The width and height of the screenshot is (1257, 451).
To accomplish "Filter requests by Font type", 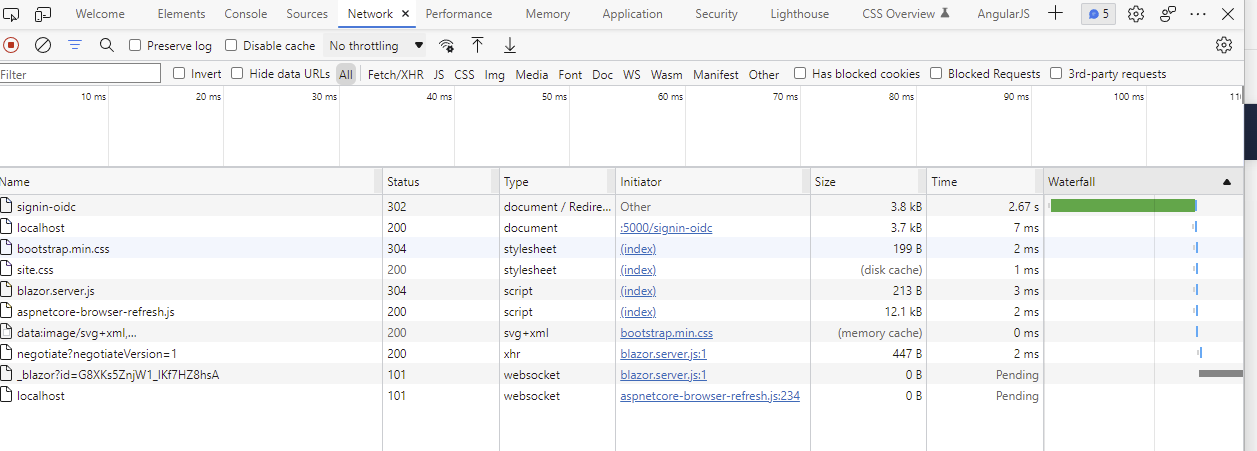I will (x=570, y=74).
